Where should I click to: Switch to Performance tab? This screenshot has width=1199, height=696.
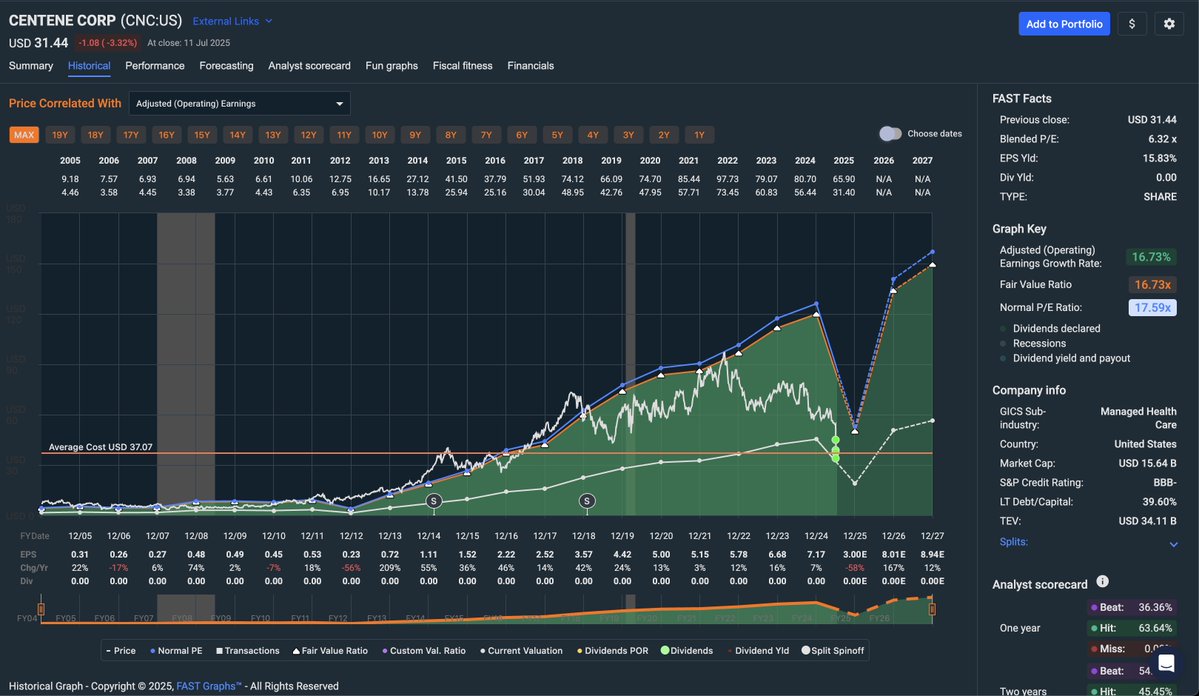coord(154,66)
